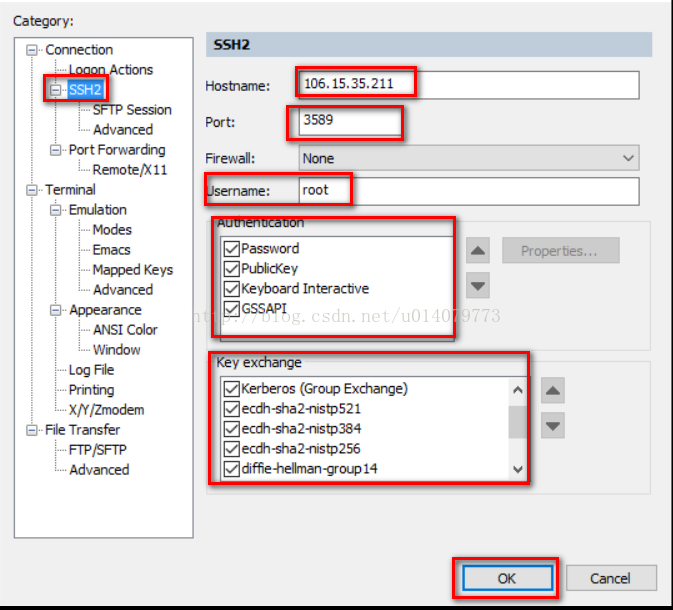Select Port Forwarding category
The width and height of the screenshot is (673, 610).
(117, 150)
